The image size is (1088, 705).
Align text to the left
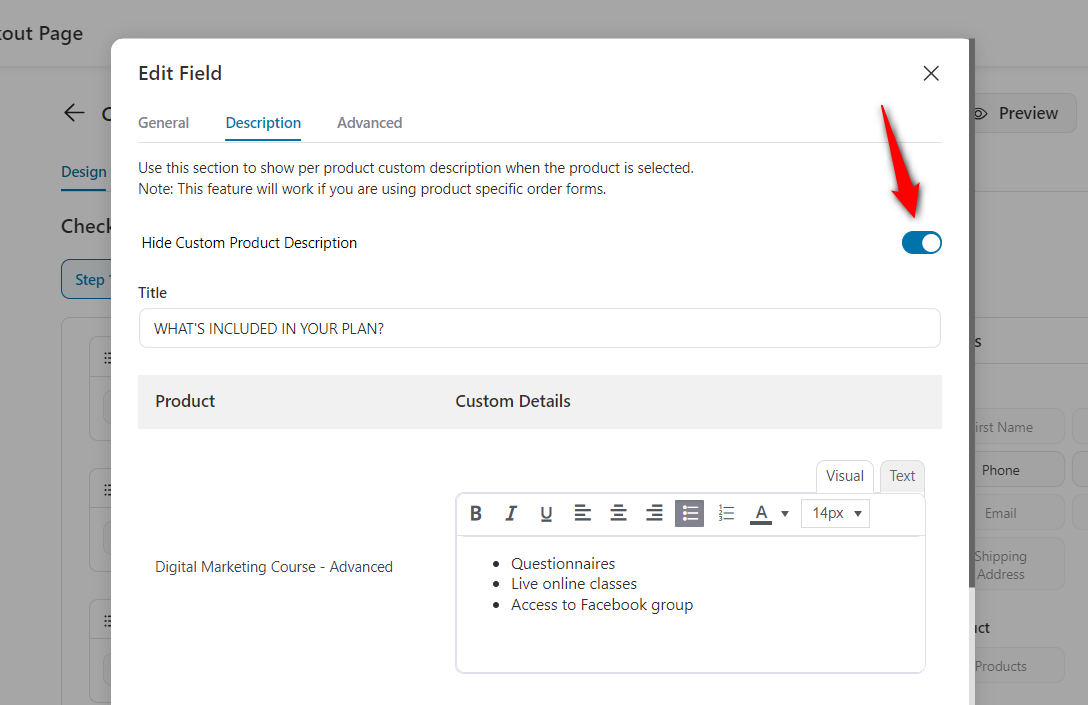(x=583, y=513)
